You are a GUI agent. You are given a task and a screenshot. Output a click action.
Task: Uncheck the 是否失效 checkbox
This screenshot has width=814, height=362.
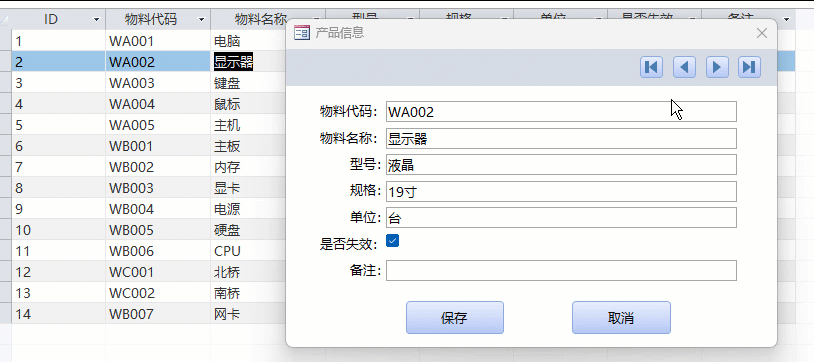392,241
